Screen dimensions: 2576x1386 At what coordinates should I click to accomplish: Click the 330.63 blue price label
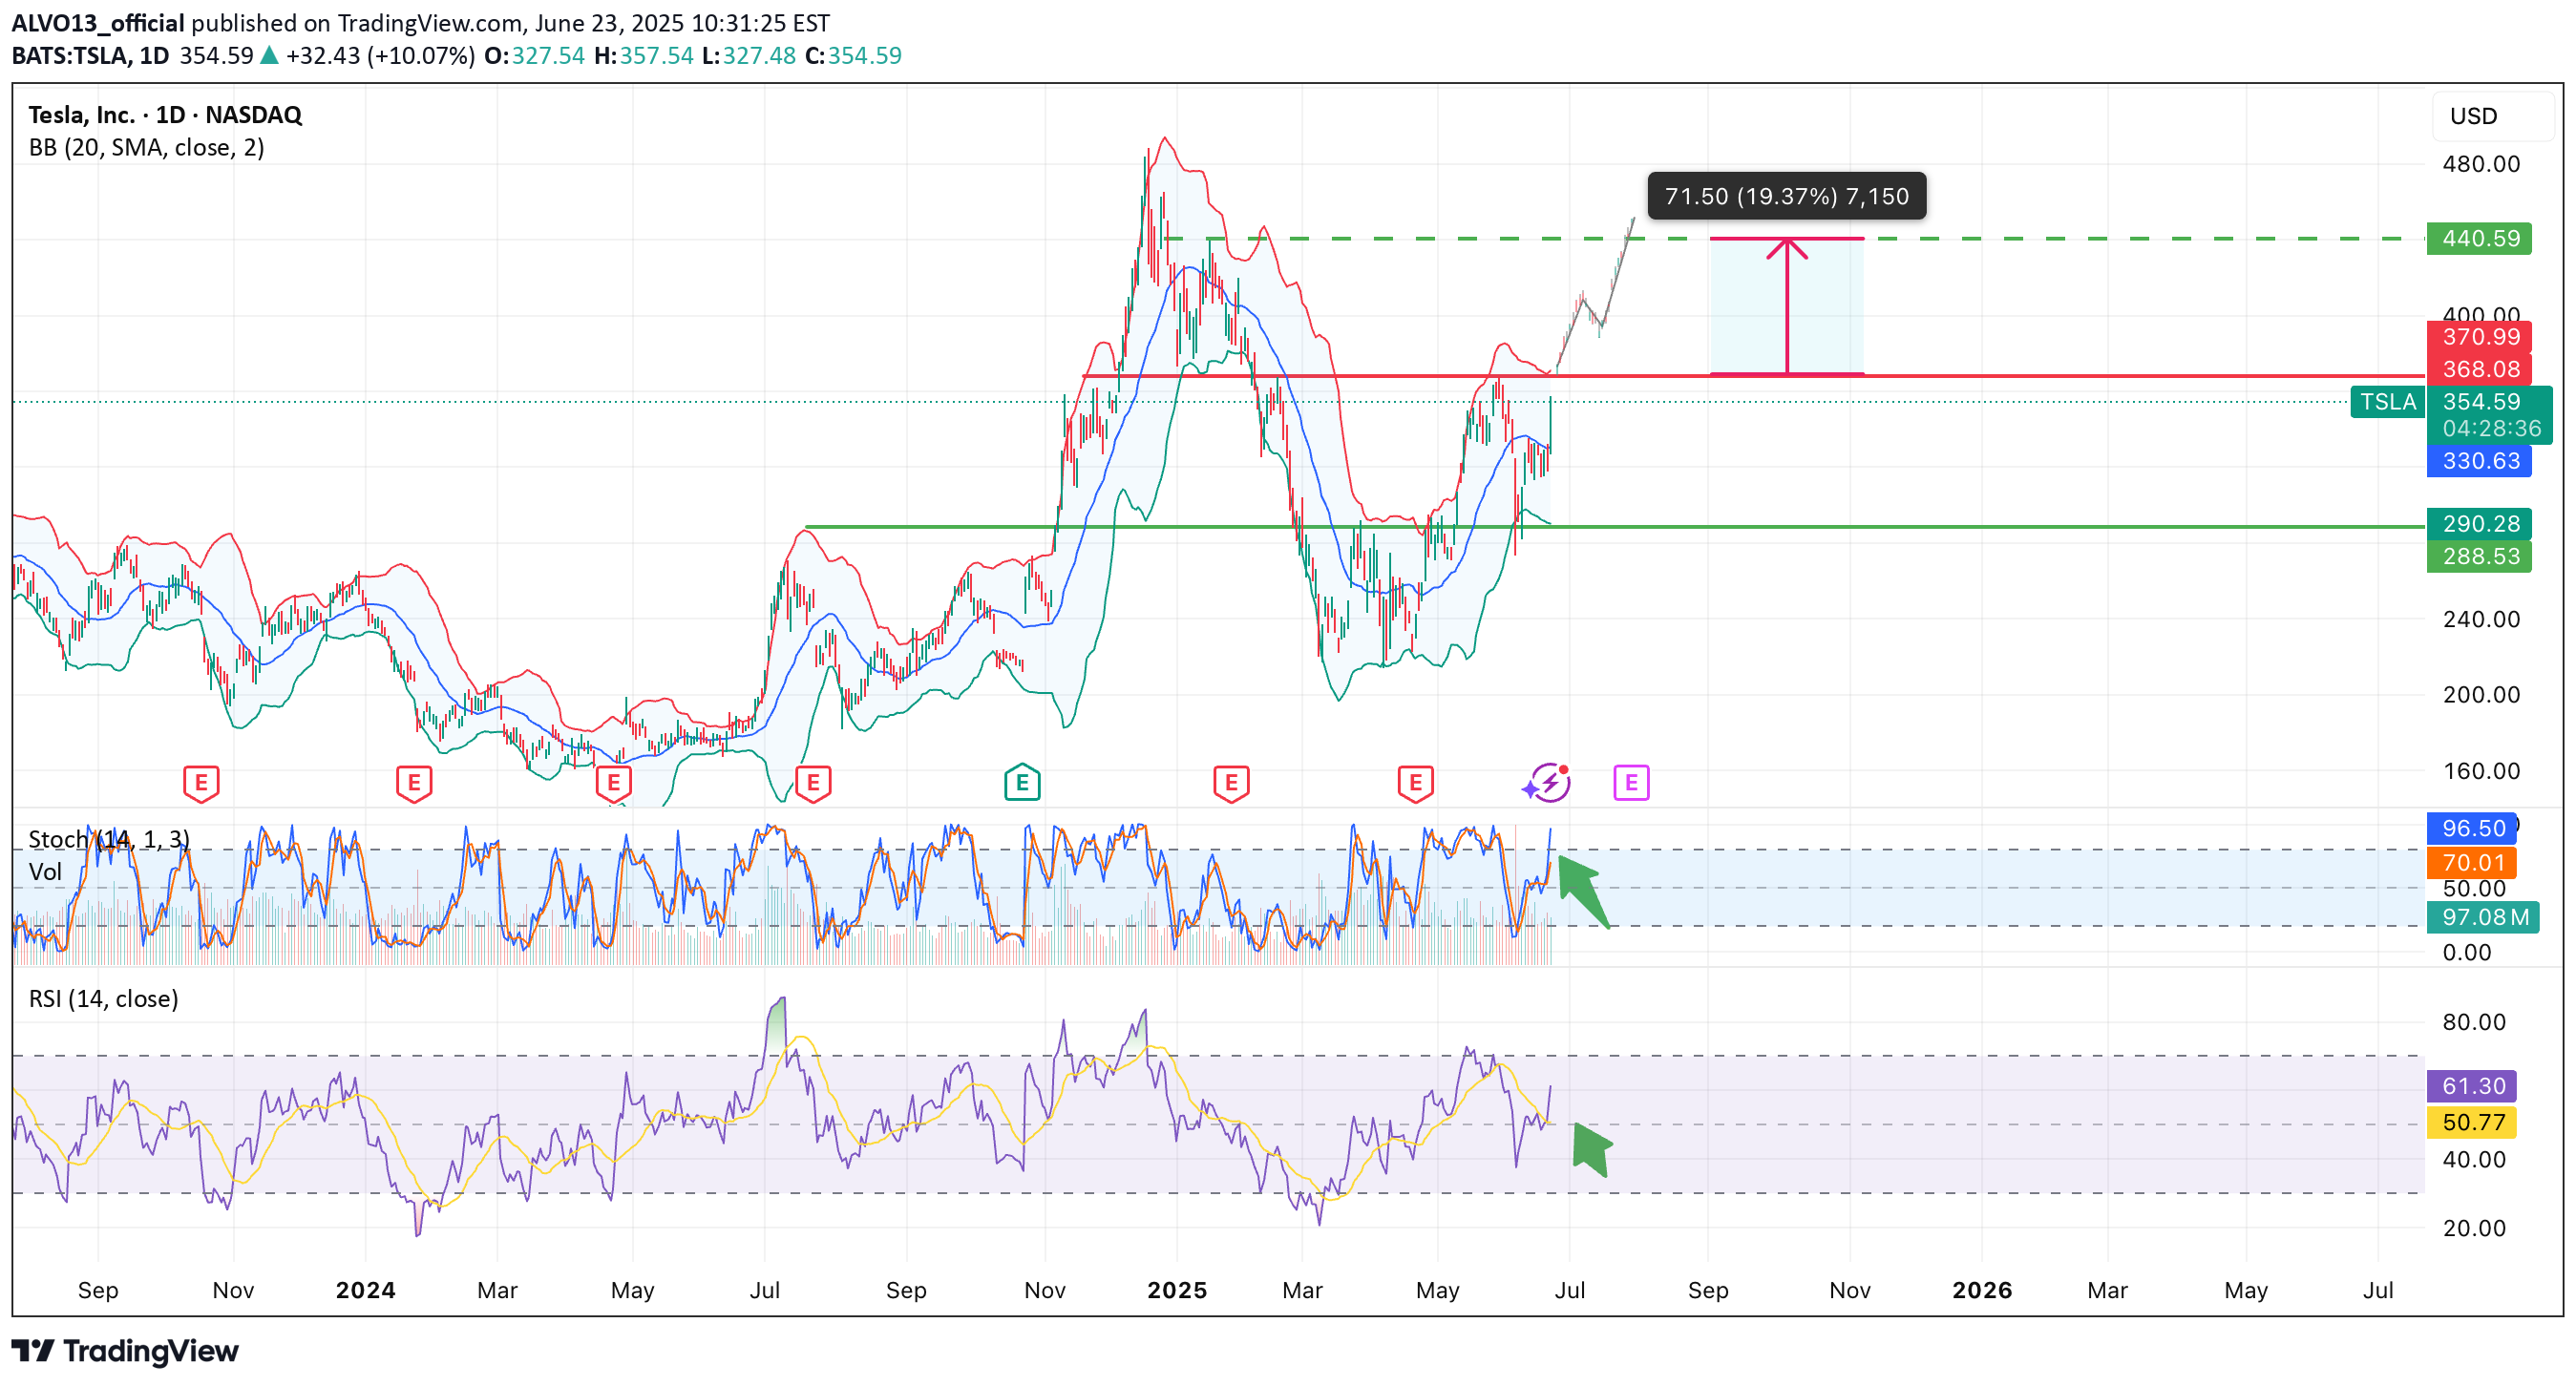click(x=2480, y=461)
